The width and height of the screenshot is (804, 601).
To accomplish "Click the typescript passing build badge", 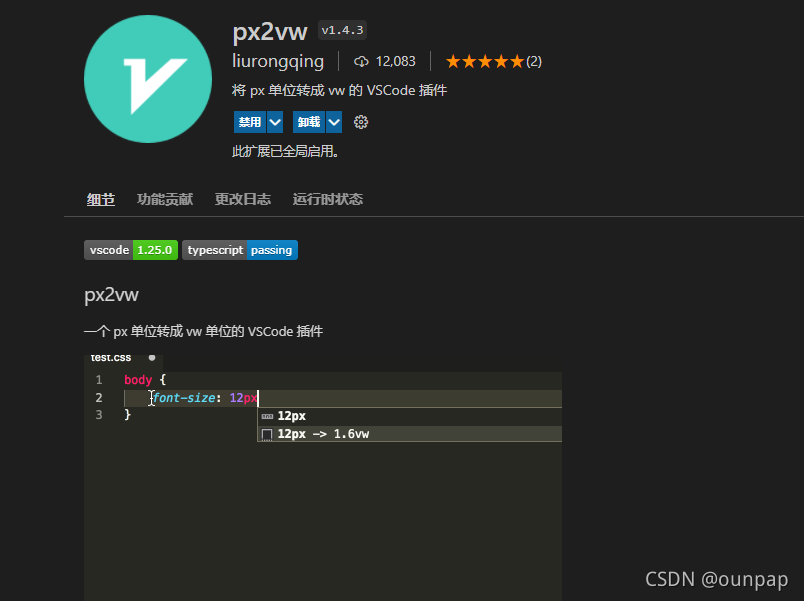I will coord(240,250).
